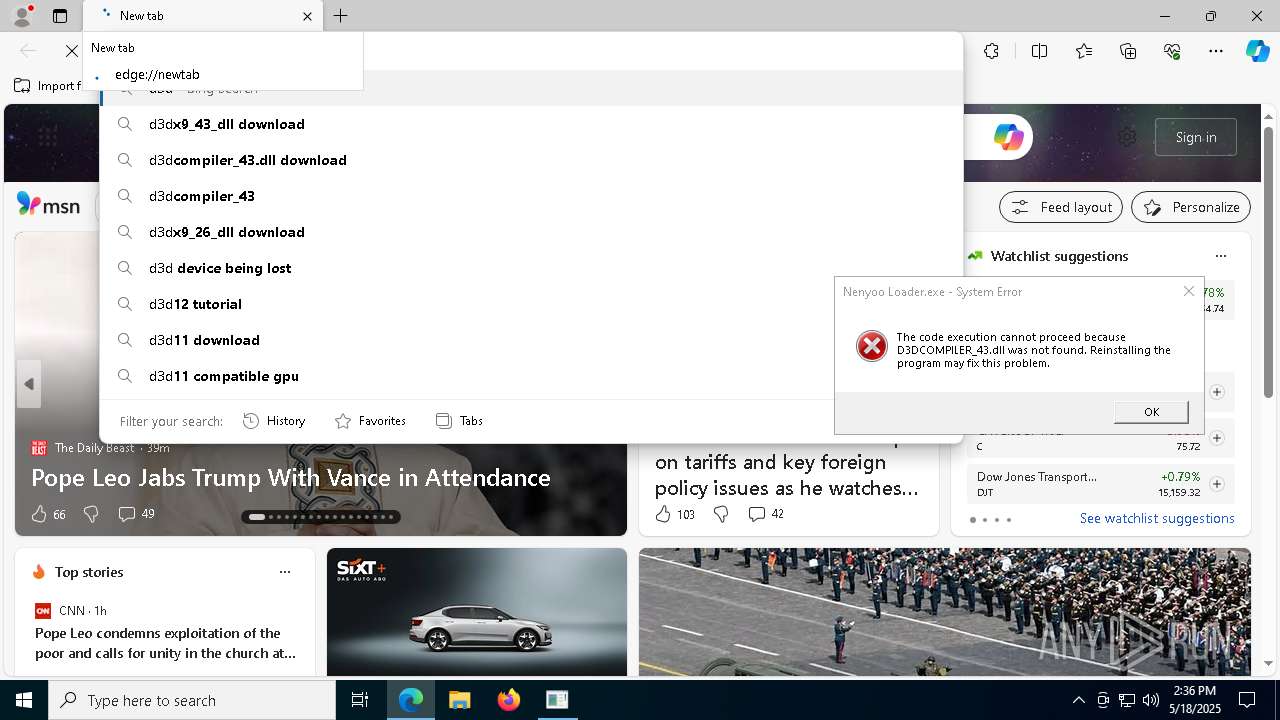The height and width of the screenshot is (720, 1280).
Task: Open Favorites star toolbar icon
Action: tap(1084, 51)
